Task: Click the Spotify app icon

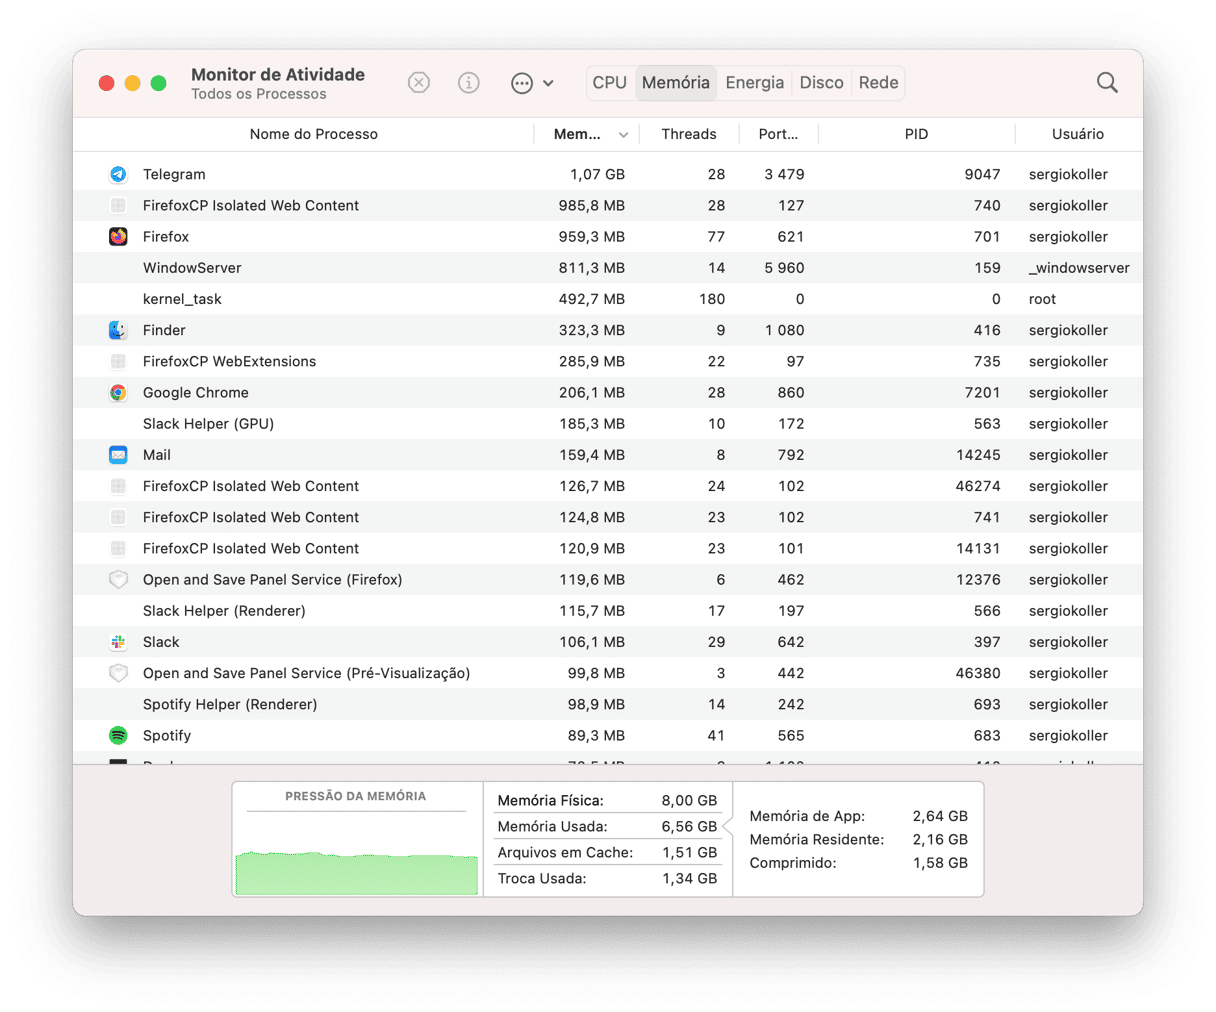Action: point(118,736)
